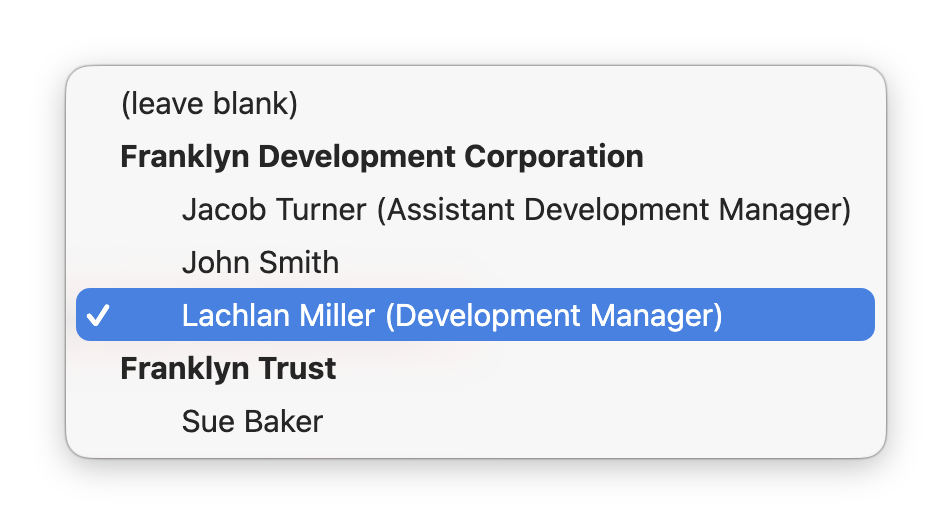952x524 pixels.
Task: Choose the only contact under Franklyn Trust
Action: click(x=252, y=421)
